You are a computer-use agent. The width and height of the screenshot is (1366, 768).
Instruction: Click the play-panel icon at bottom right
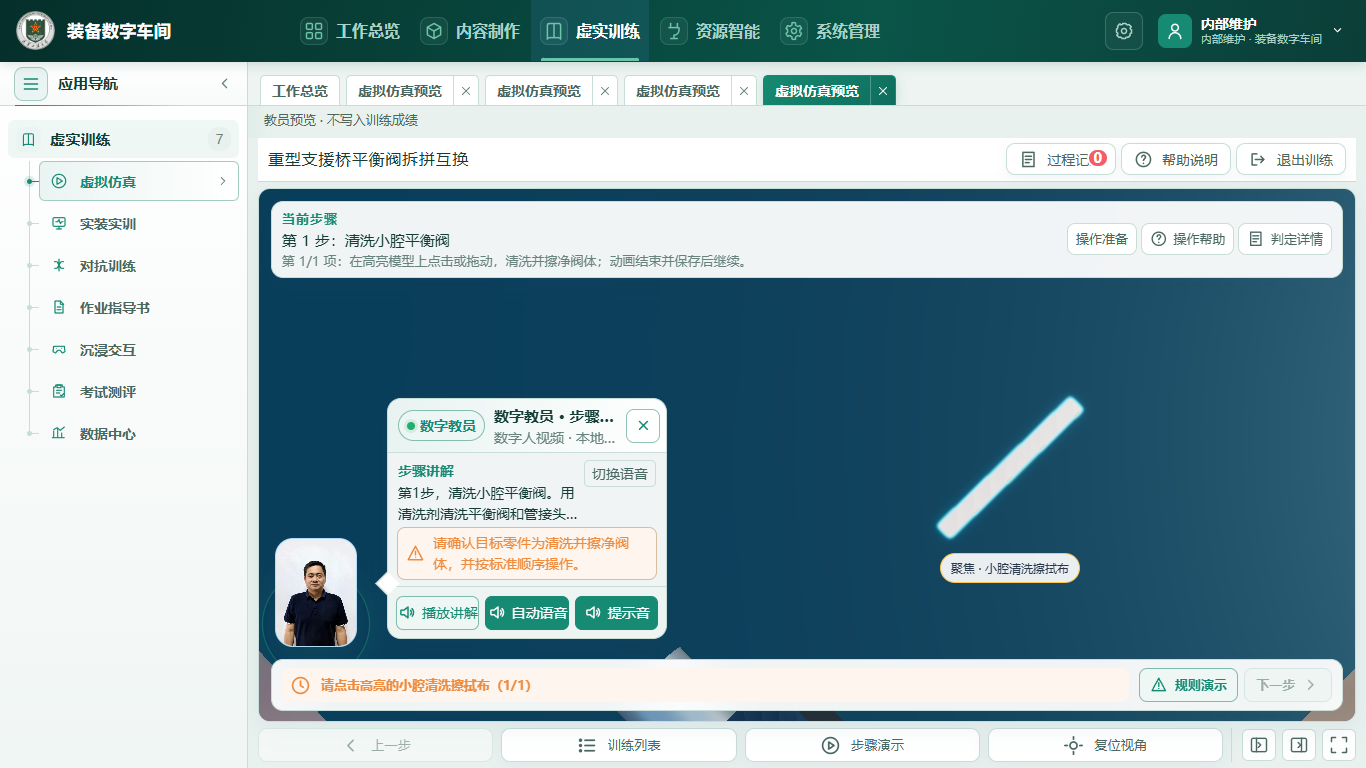coord(1259,745)
